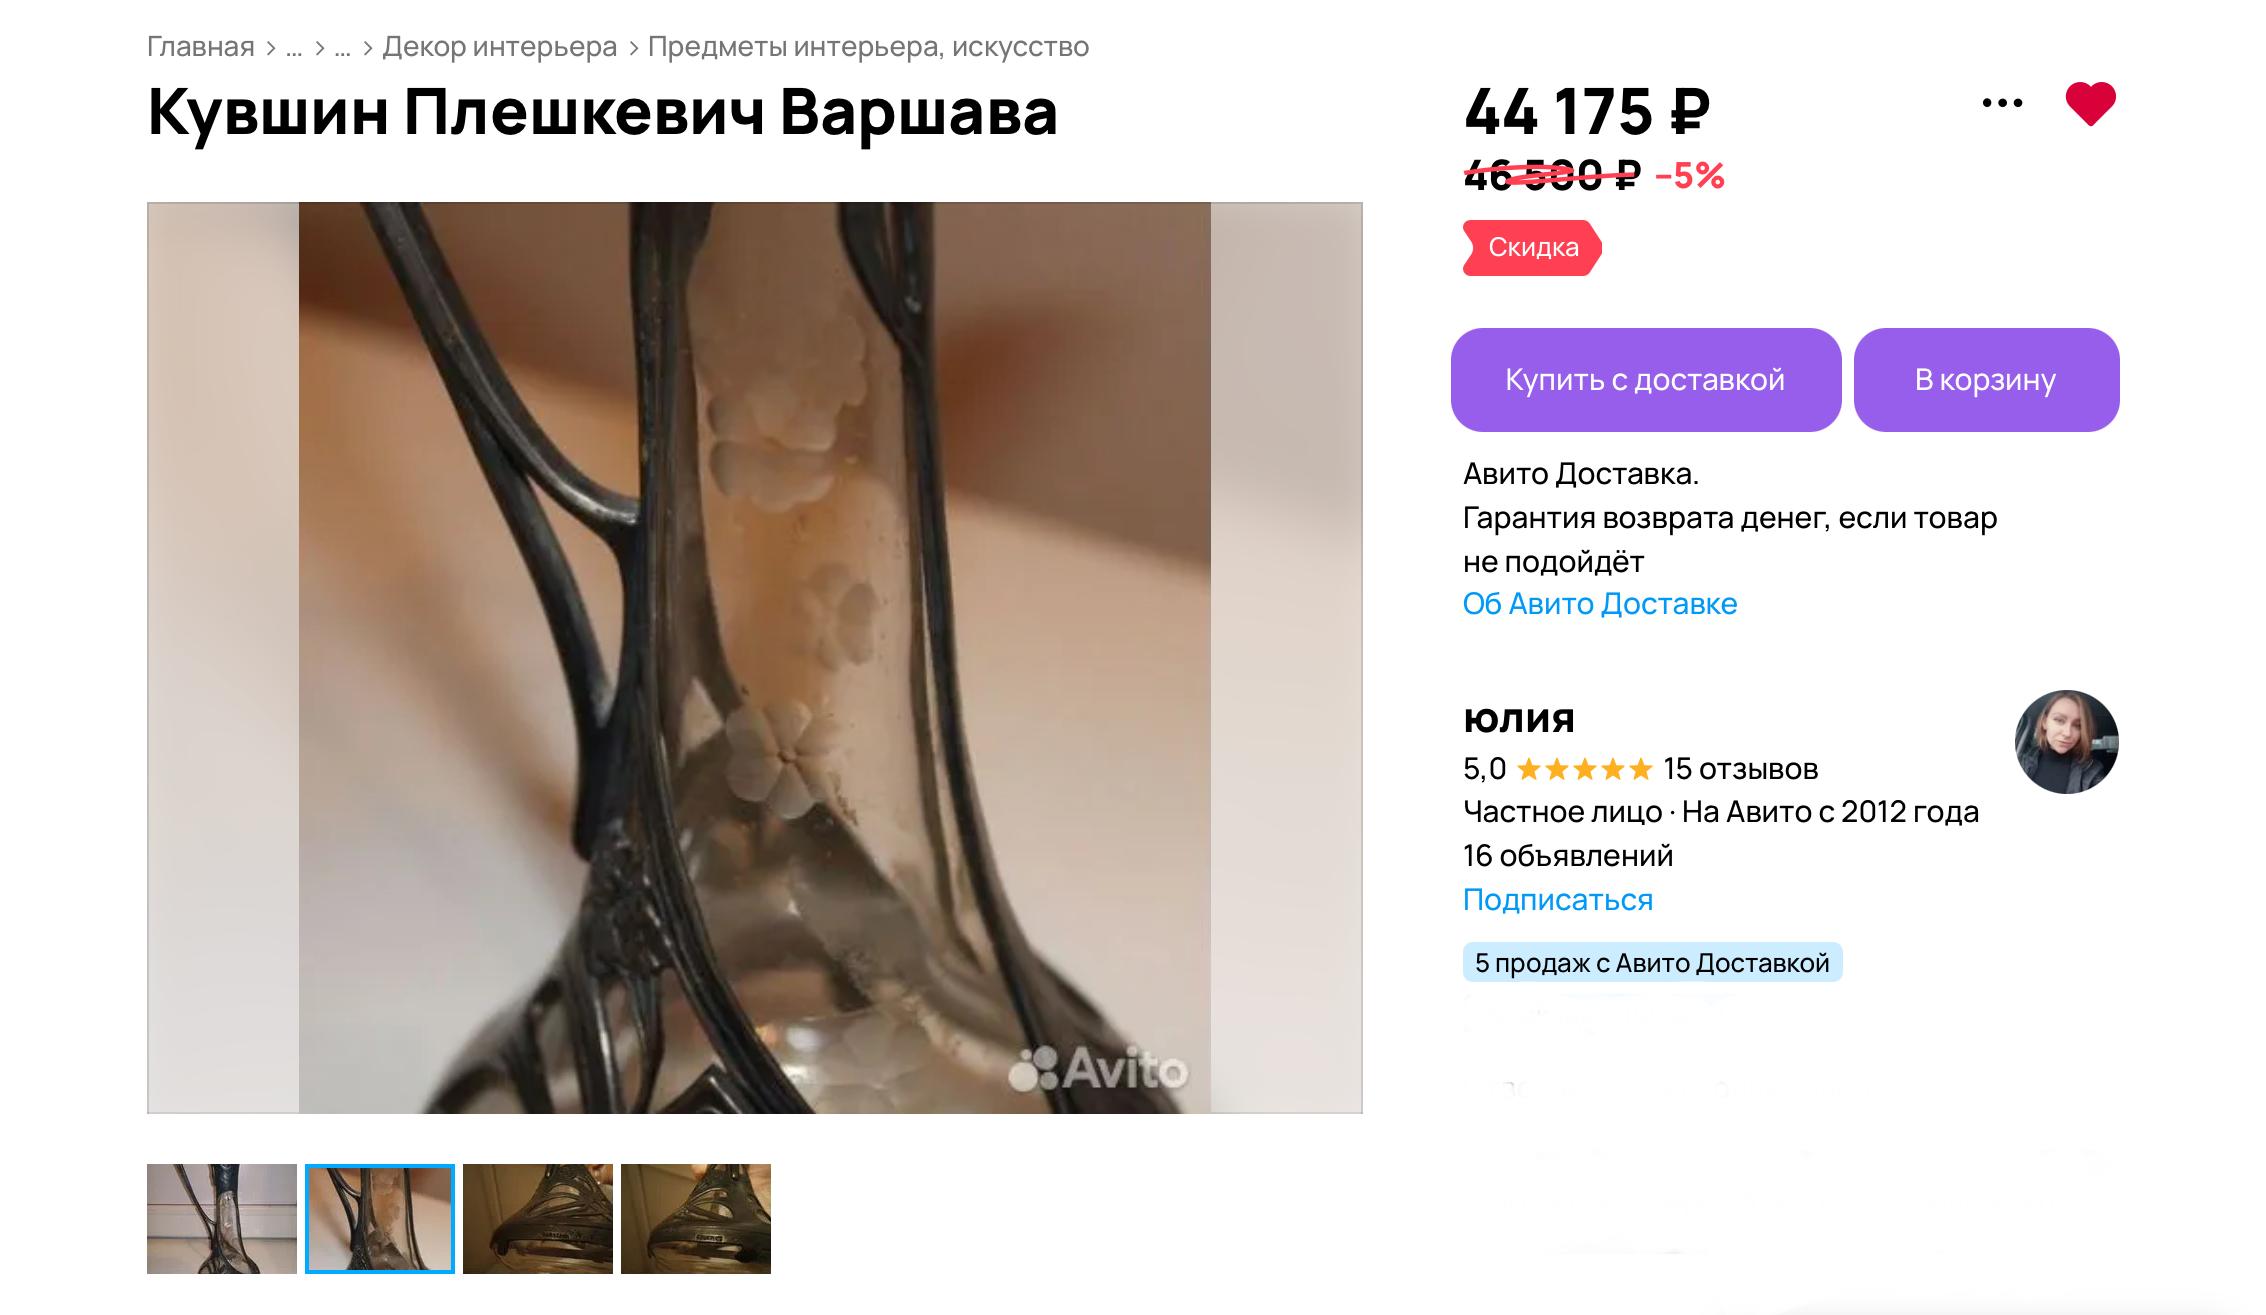Screen dimensions: 2266x1315
Task: Add item with В корзину button
Action: coord(1986,380)
